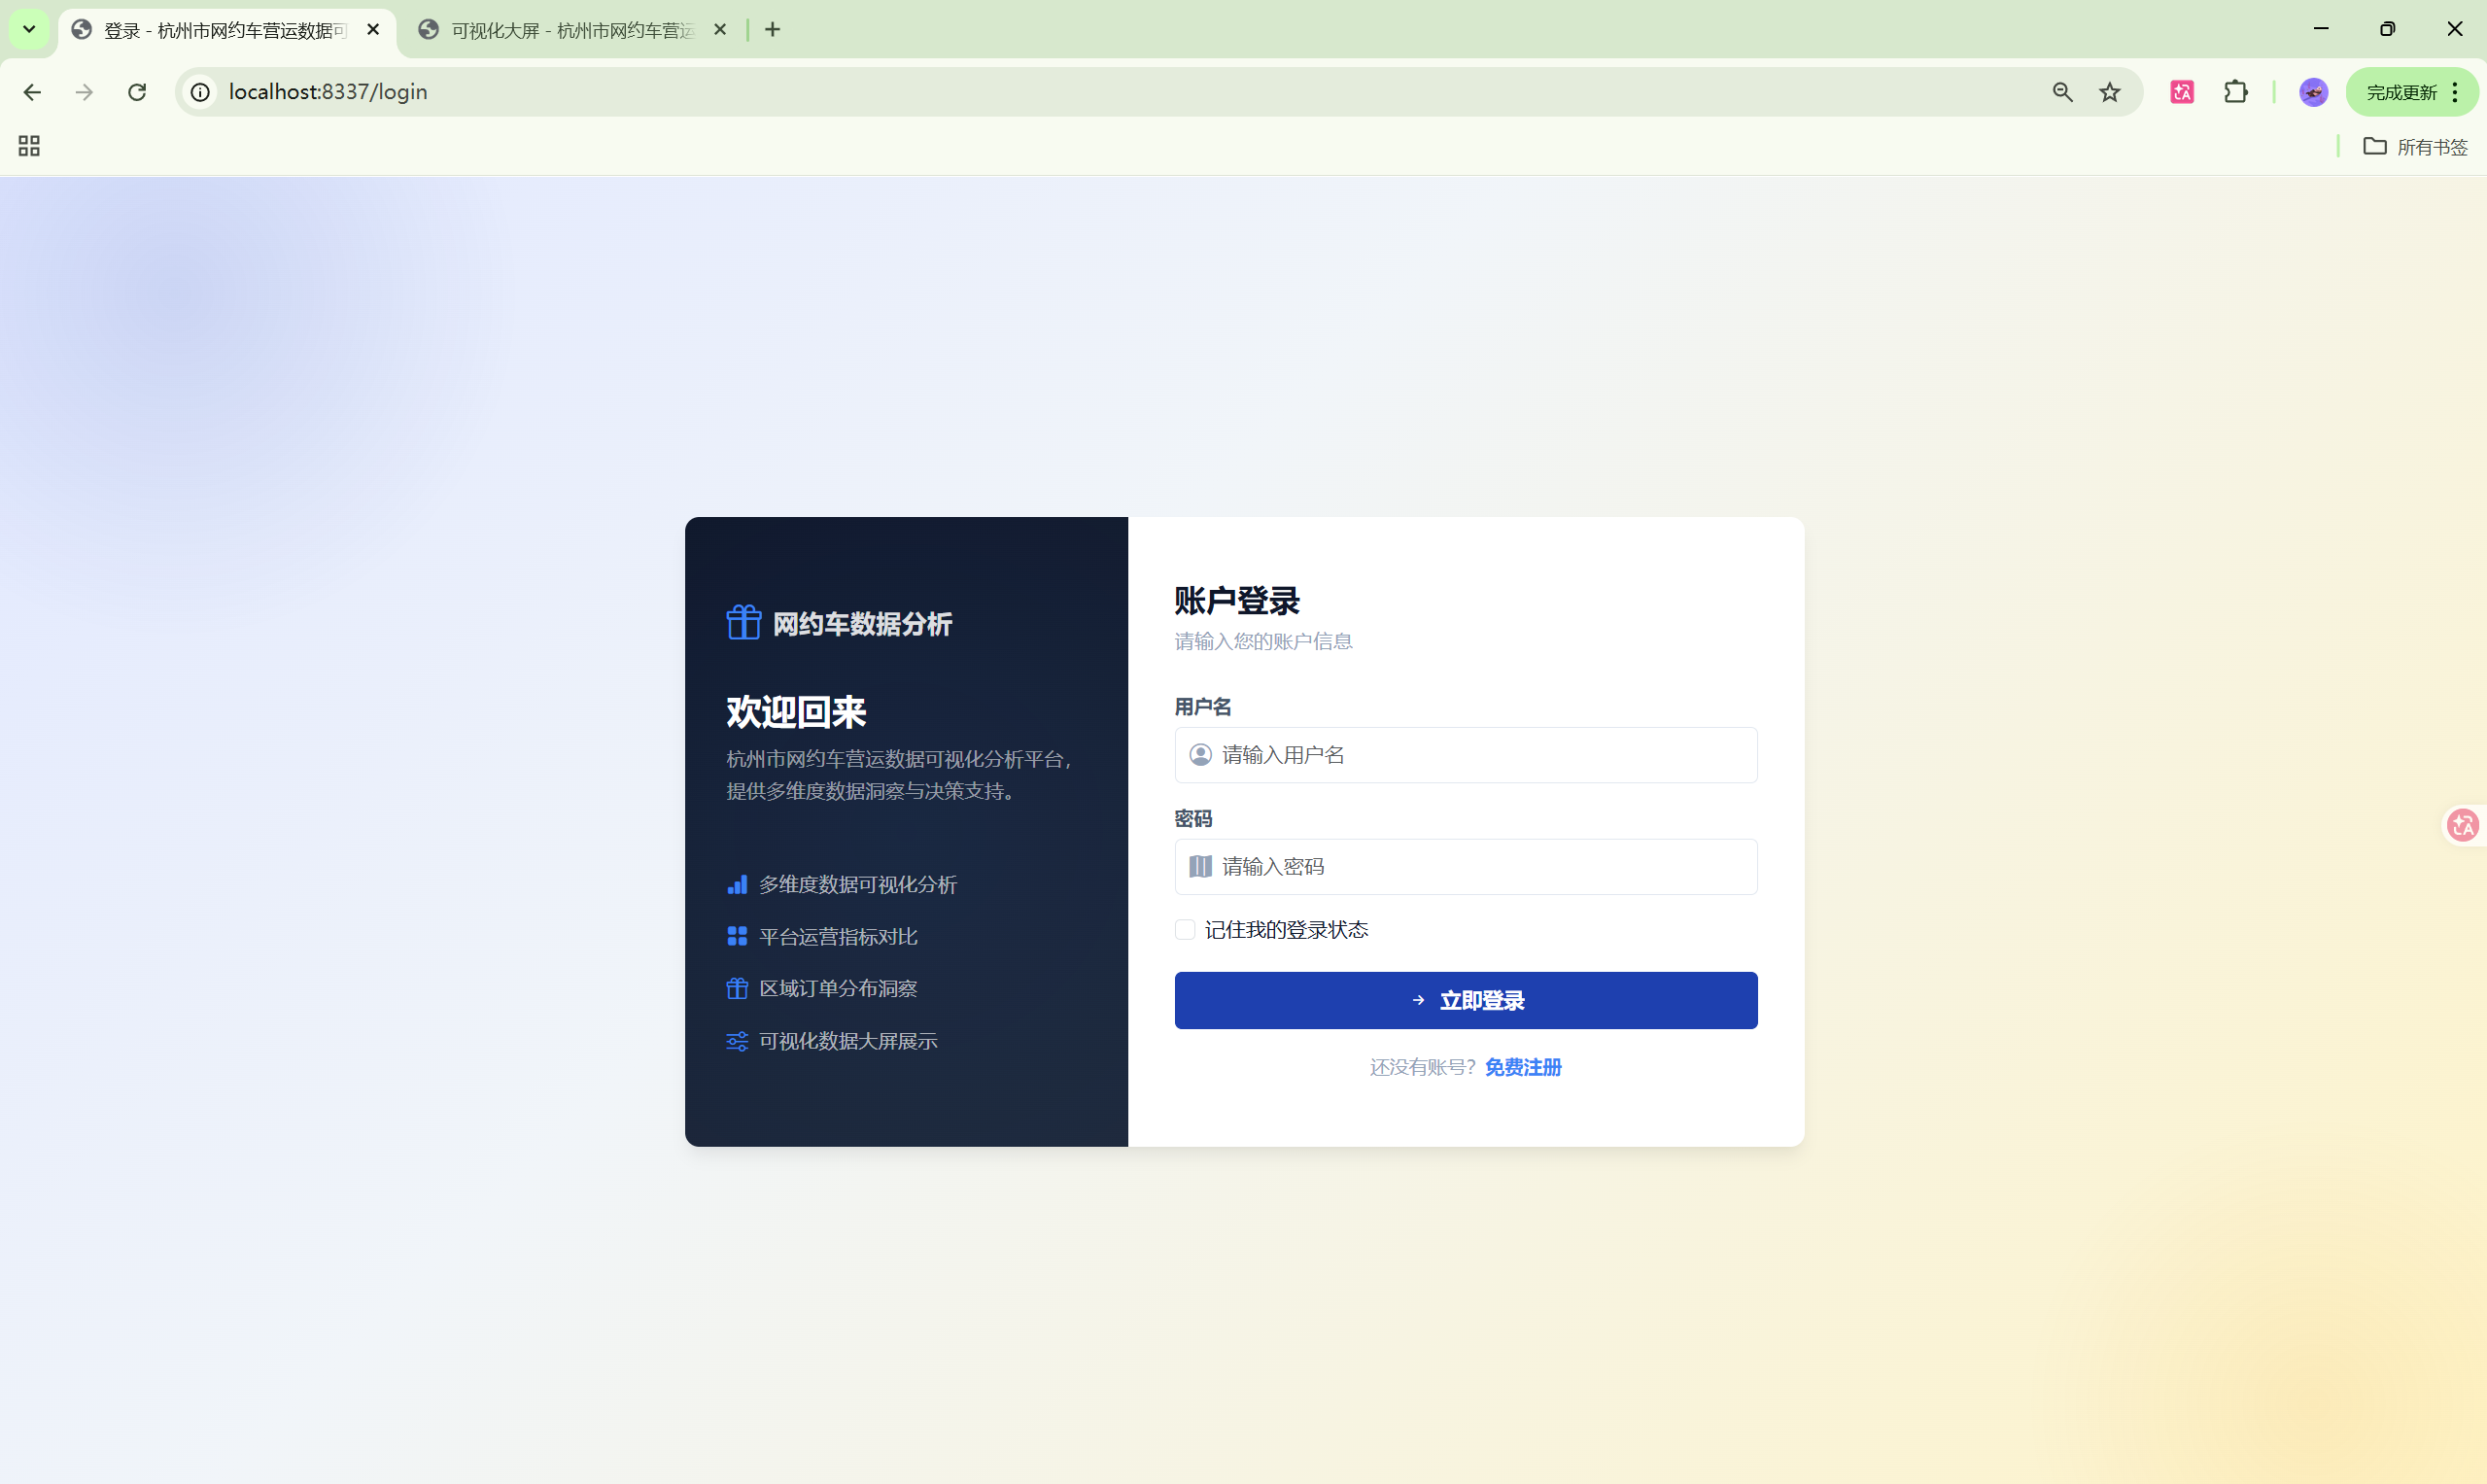Click the zoom search icon in address bar
This screenshot has height=1484, width=2487.
tap(2062, 91)
